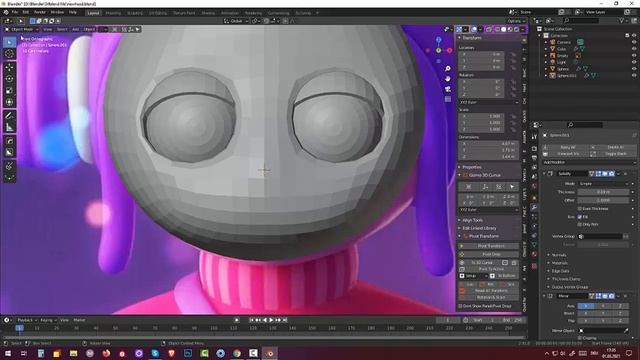Viewport: 640px width, 360px height.
Task: Click the timeline play button
Action: tap(271, 320)
